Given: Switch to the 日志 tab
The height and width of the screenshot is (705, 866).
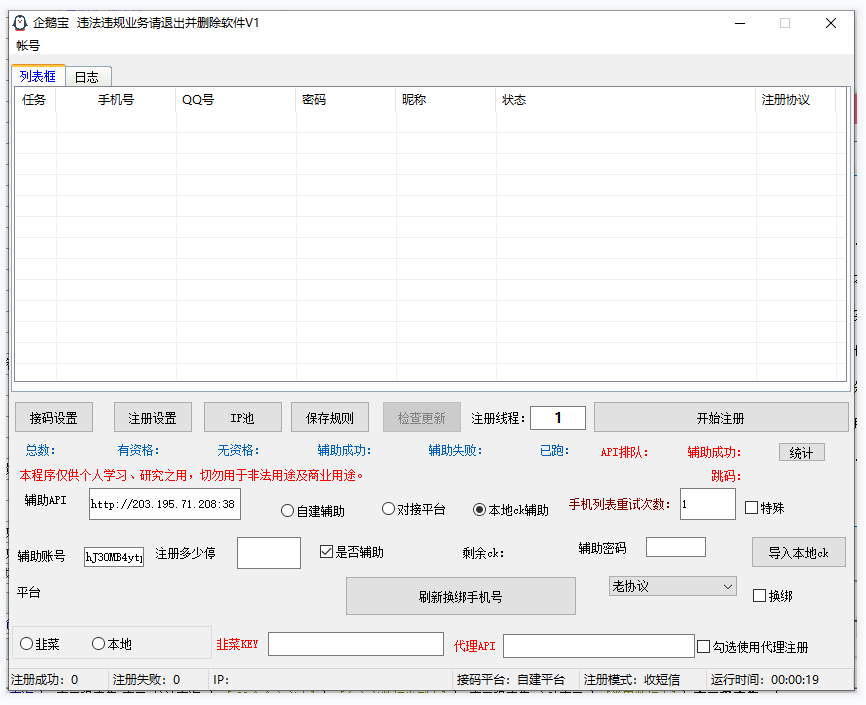Looking at the screenshot, I should (87, 77).
